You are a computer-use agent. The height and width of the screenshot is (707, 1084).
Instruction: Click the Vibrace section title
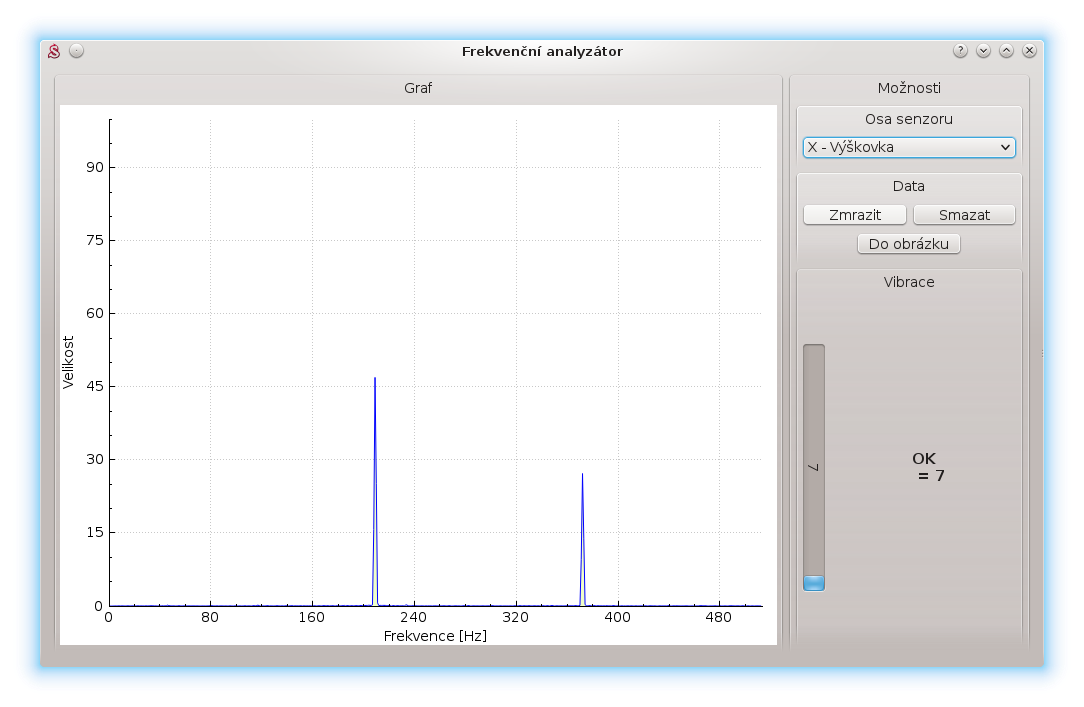(x=908, y=282)
